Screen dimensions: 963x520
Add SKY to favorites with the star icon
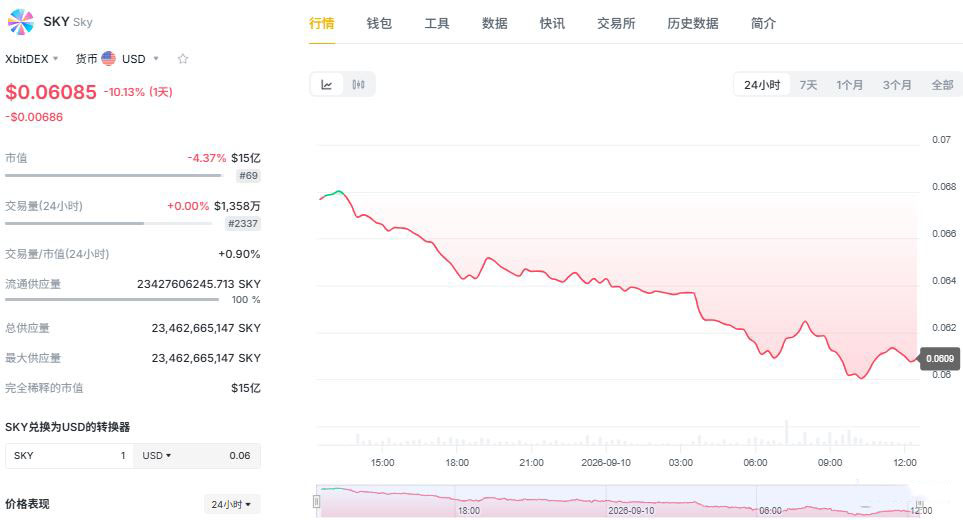(x=182, y=59)
